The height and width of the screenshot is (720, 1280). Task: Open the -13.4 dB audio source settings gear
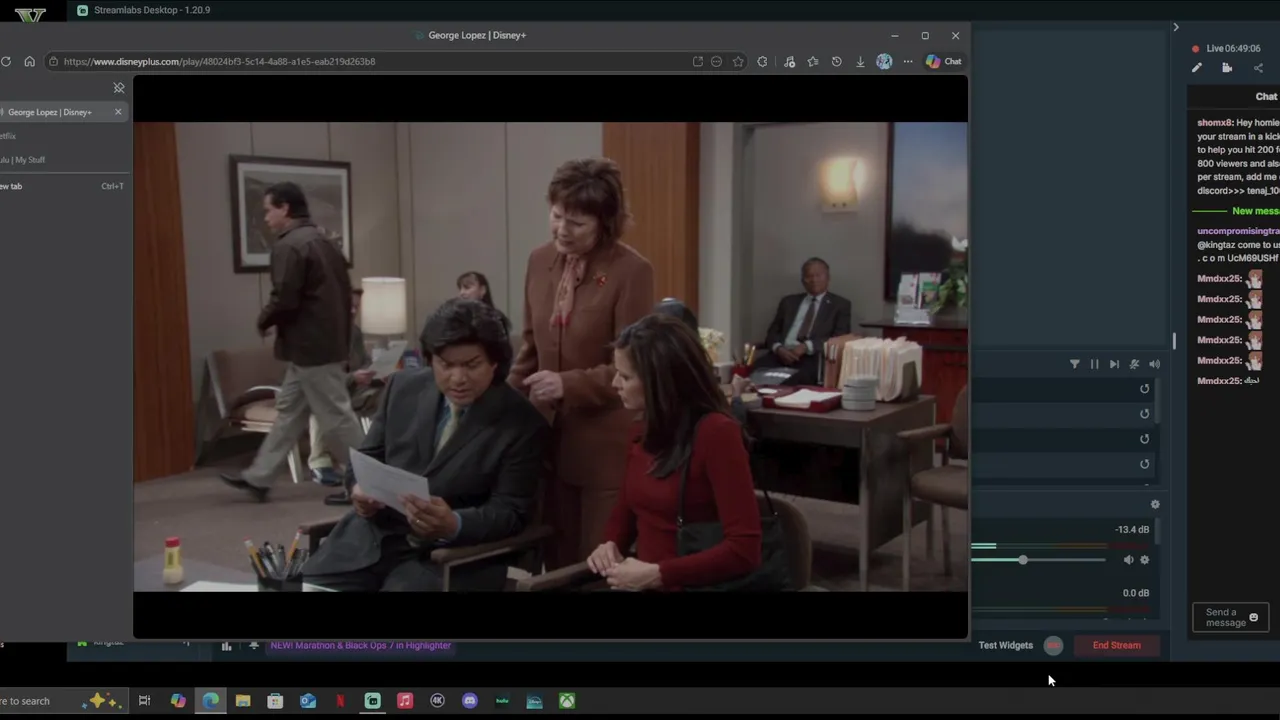click(1145, 560)
